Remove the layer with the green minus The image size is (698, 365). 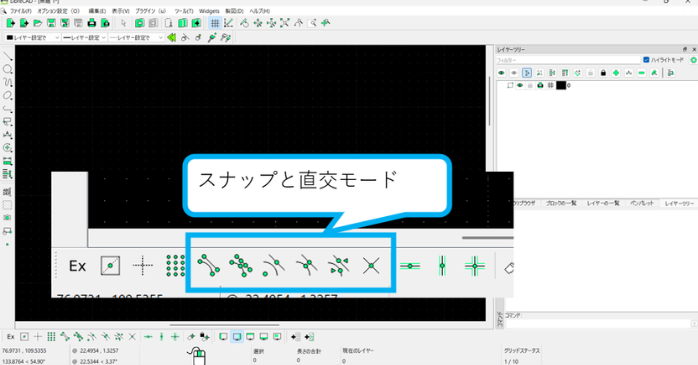coord(641,73)
